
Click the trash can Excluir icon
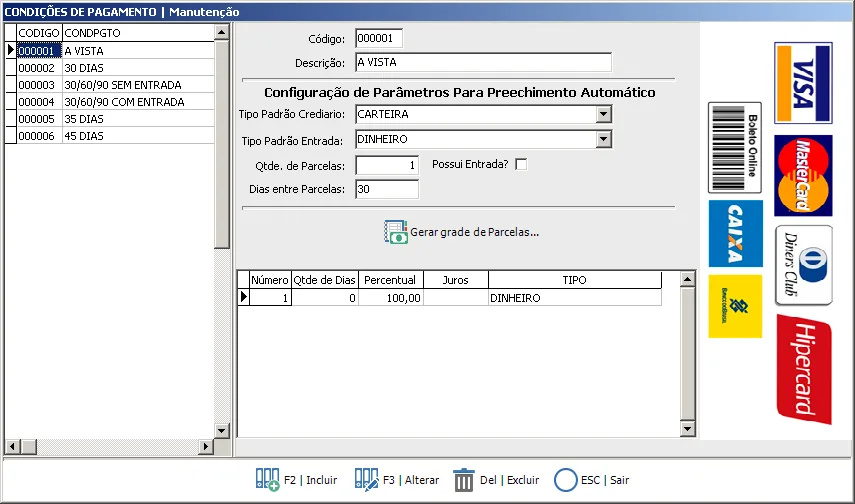(464, 480)
